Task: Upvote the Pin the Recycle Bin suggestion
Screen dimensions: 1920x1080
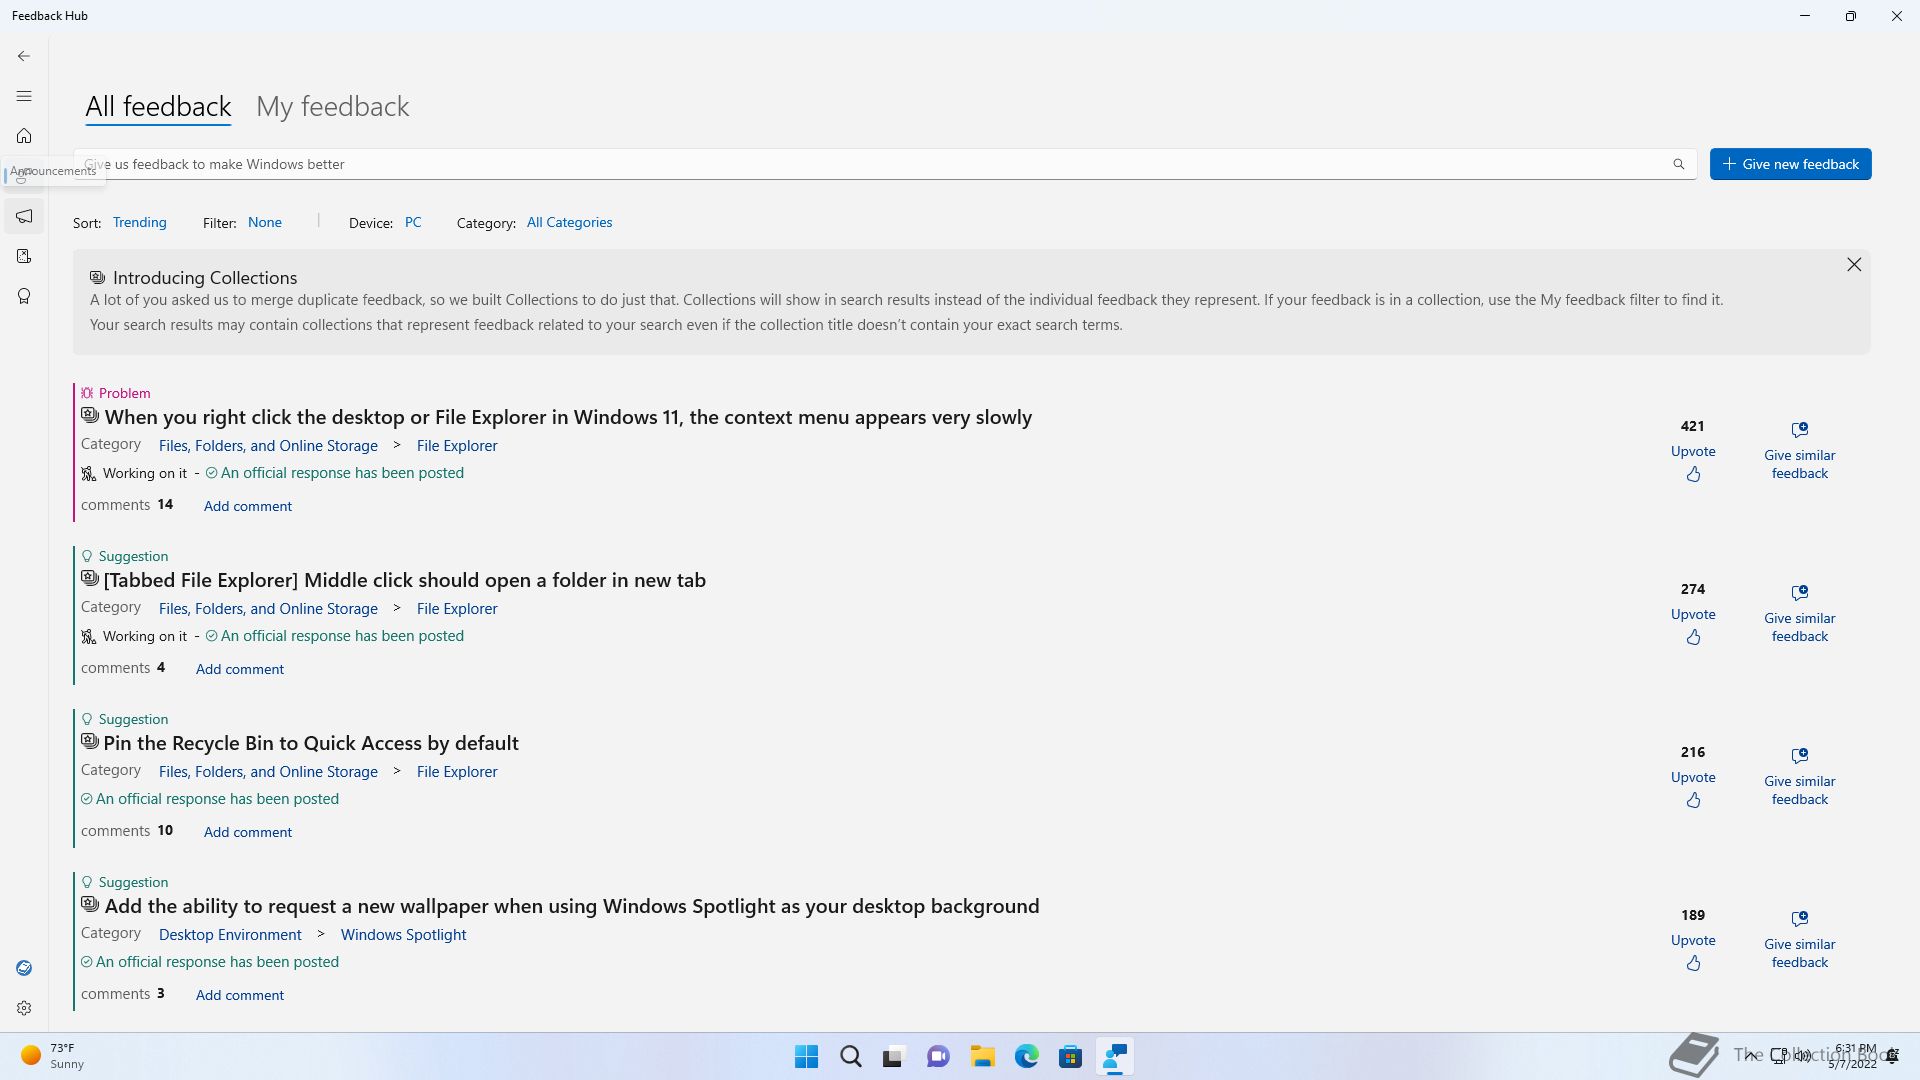Action: pyautogui.click(x=1693, y=789)
